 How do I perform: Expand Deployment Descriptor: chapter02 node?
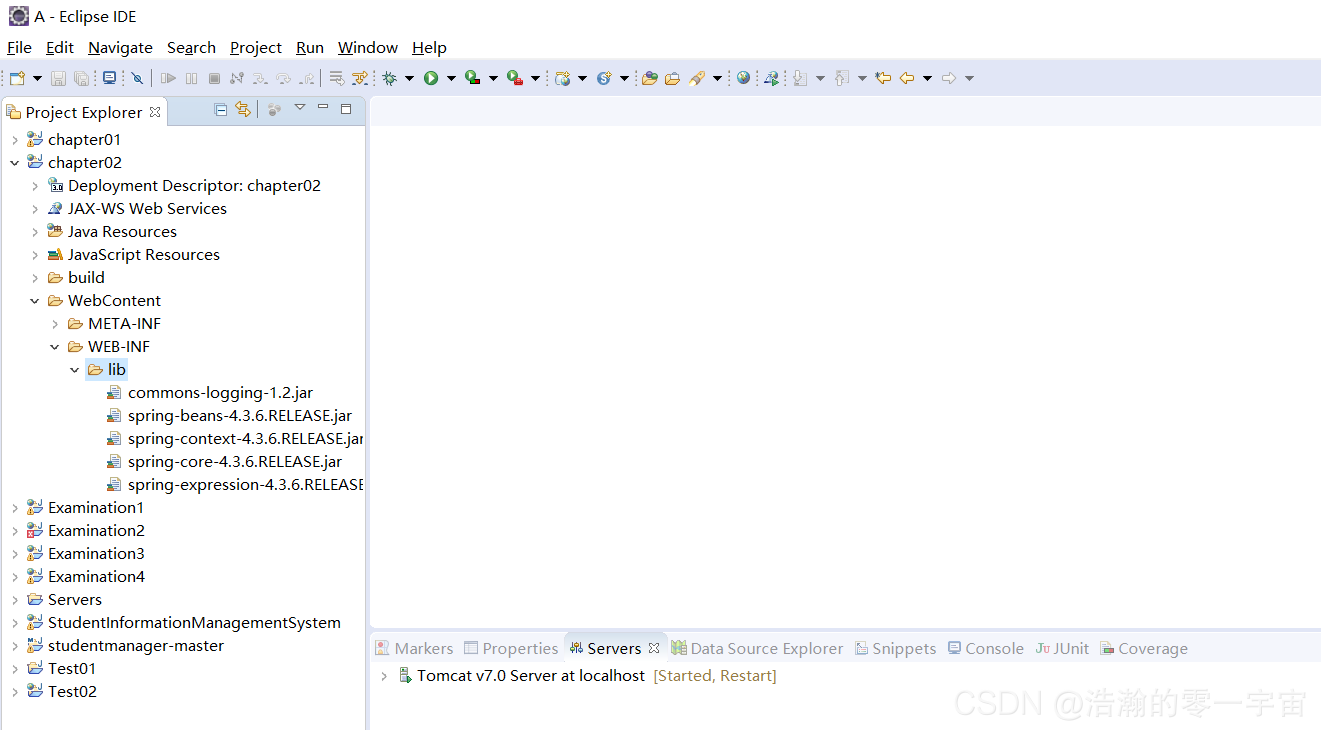tap(35, 186)
